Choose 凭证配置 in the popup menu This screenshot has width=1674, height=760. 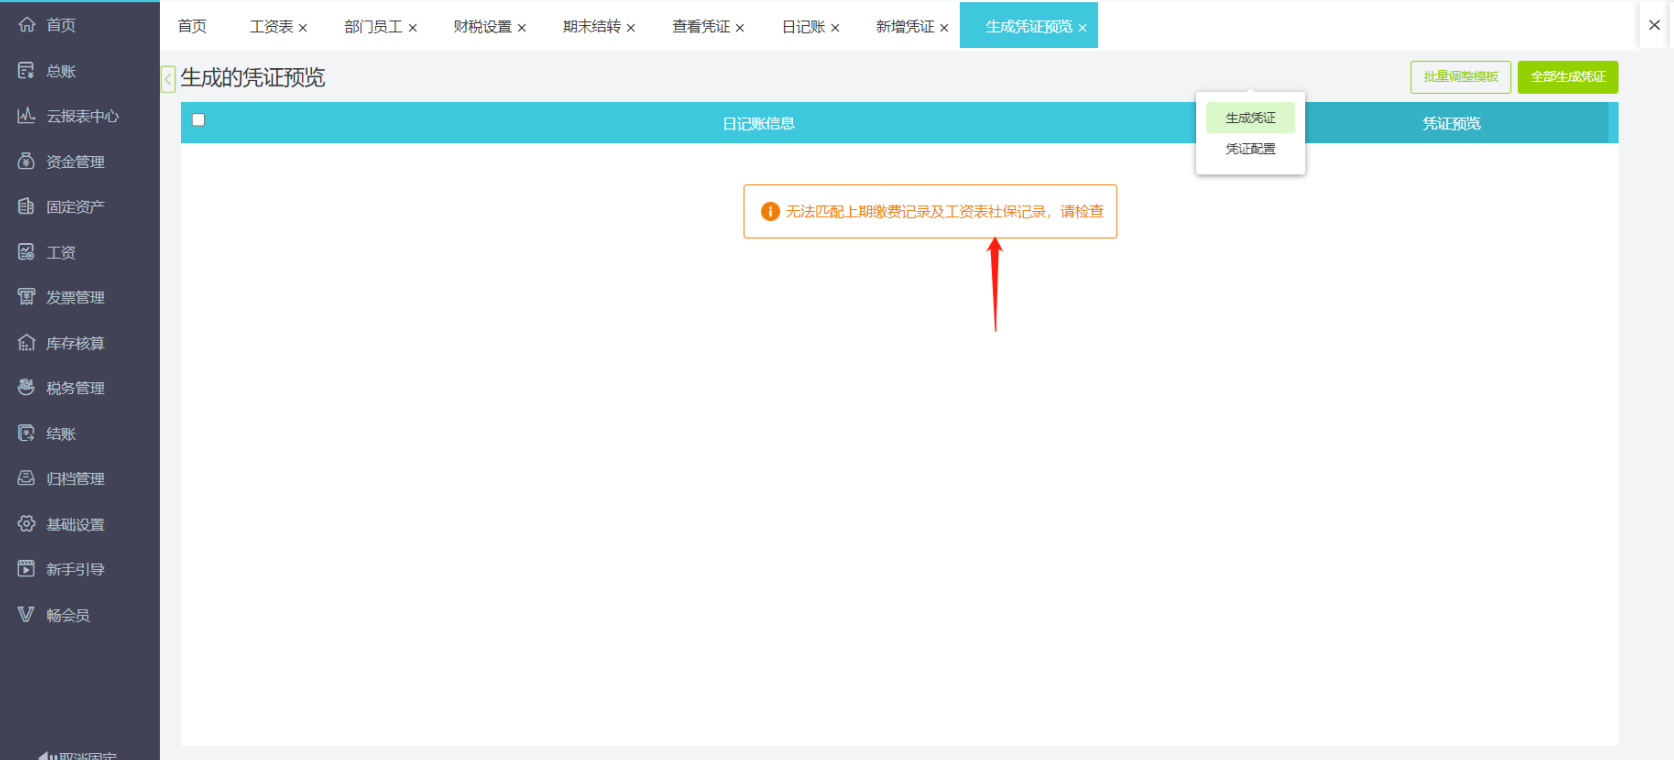[x=1250, y=149]
